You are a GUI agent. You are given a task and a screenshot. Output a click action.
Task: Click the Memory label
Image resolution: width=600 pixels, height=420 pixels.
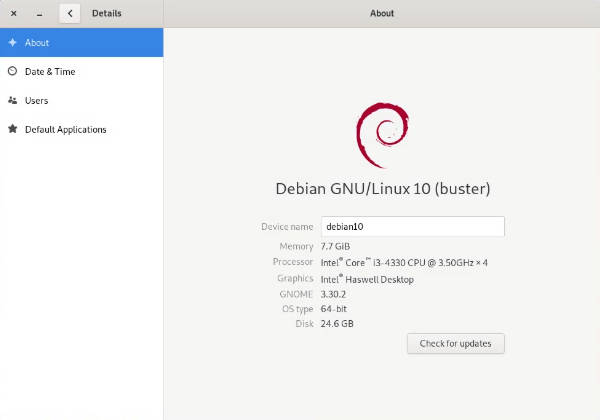pyautogui.click(x=296, y=246)
